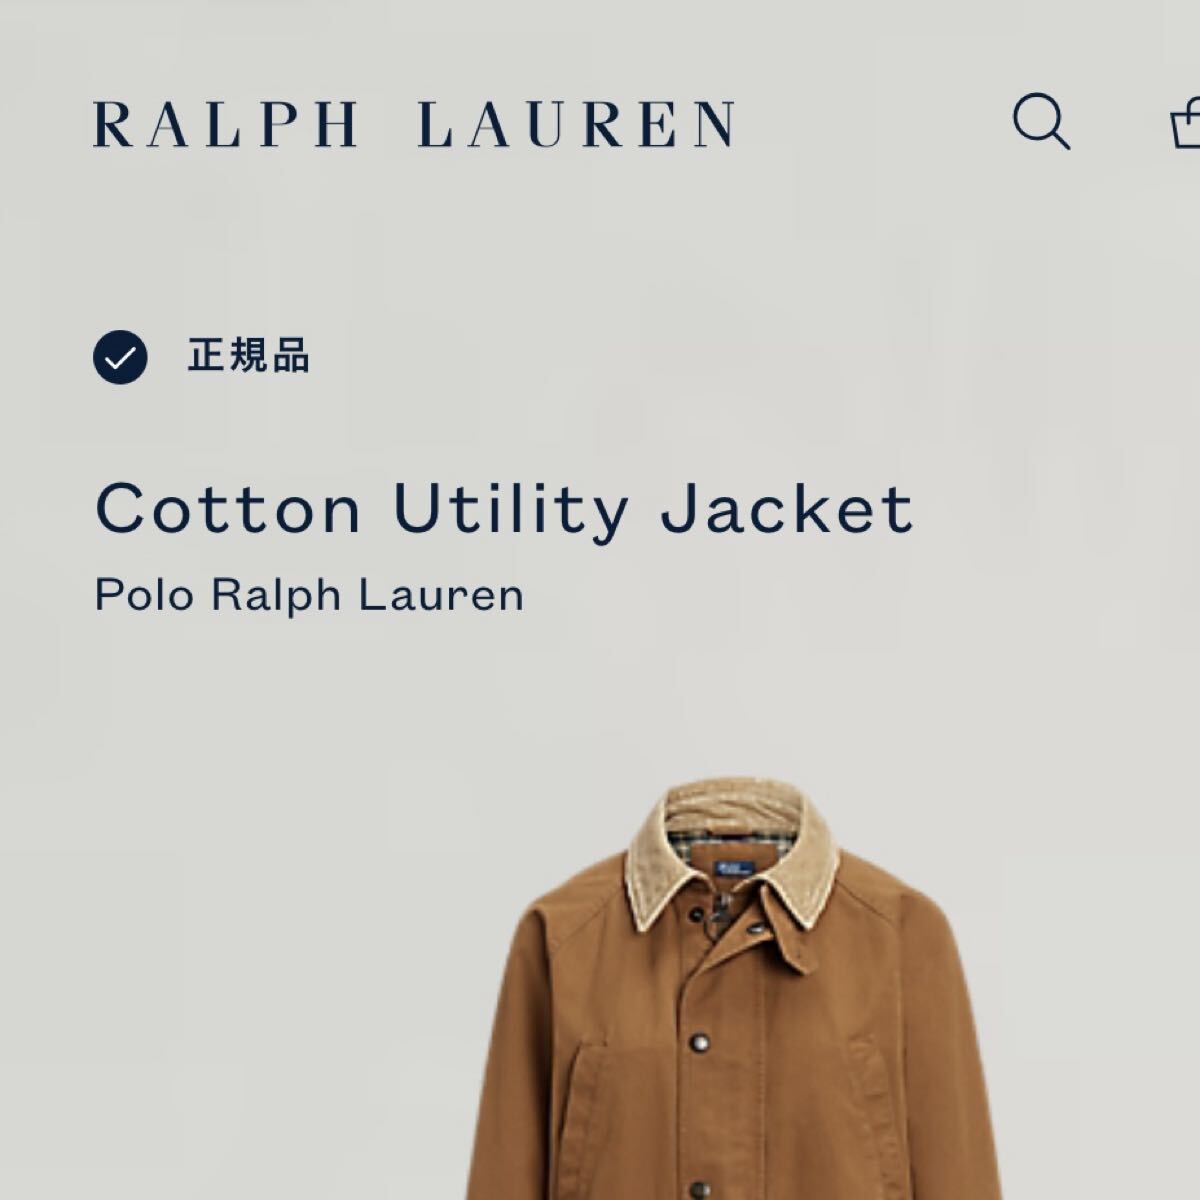The width and height of the screenshot is (1200, 1200).
Task: Click the word RALPH in header logo
Action: (225, 124)
